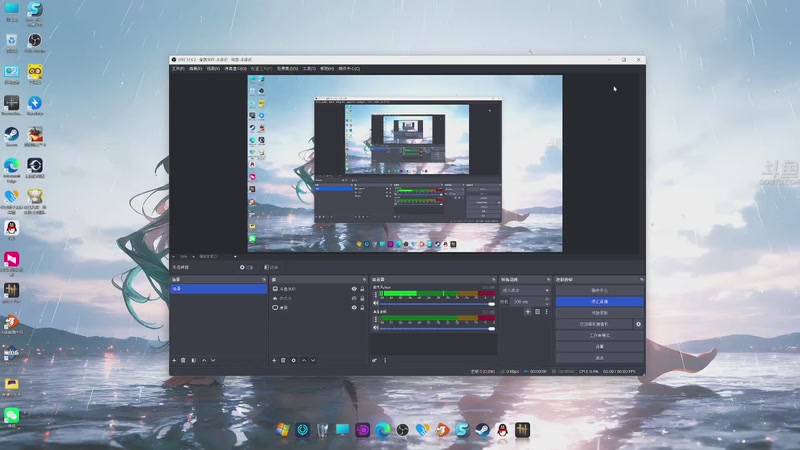Screen dimensions: 800x450
Task: Undock the Scenes panel via header icon
Action: [264, 280]
